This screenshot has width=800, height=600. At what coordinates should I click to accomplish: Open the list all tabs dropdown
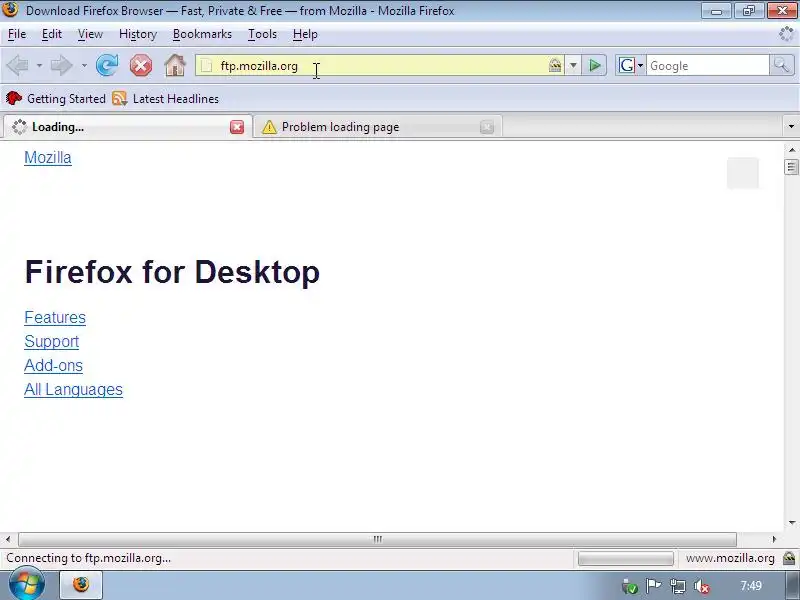click(791, 127)
